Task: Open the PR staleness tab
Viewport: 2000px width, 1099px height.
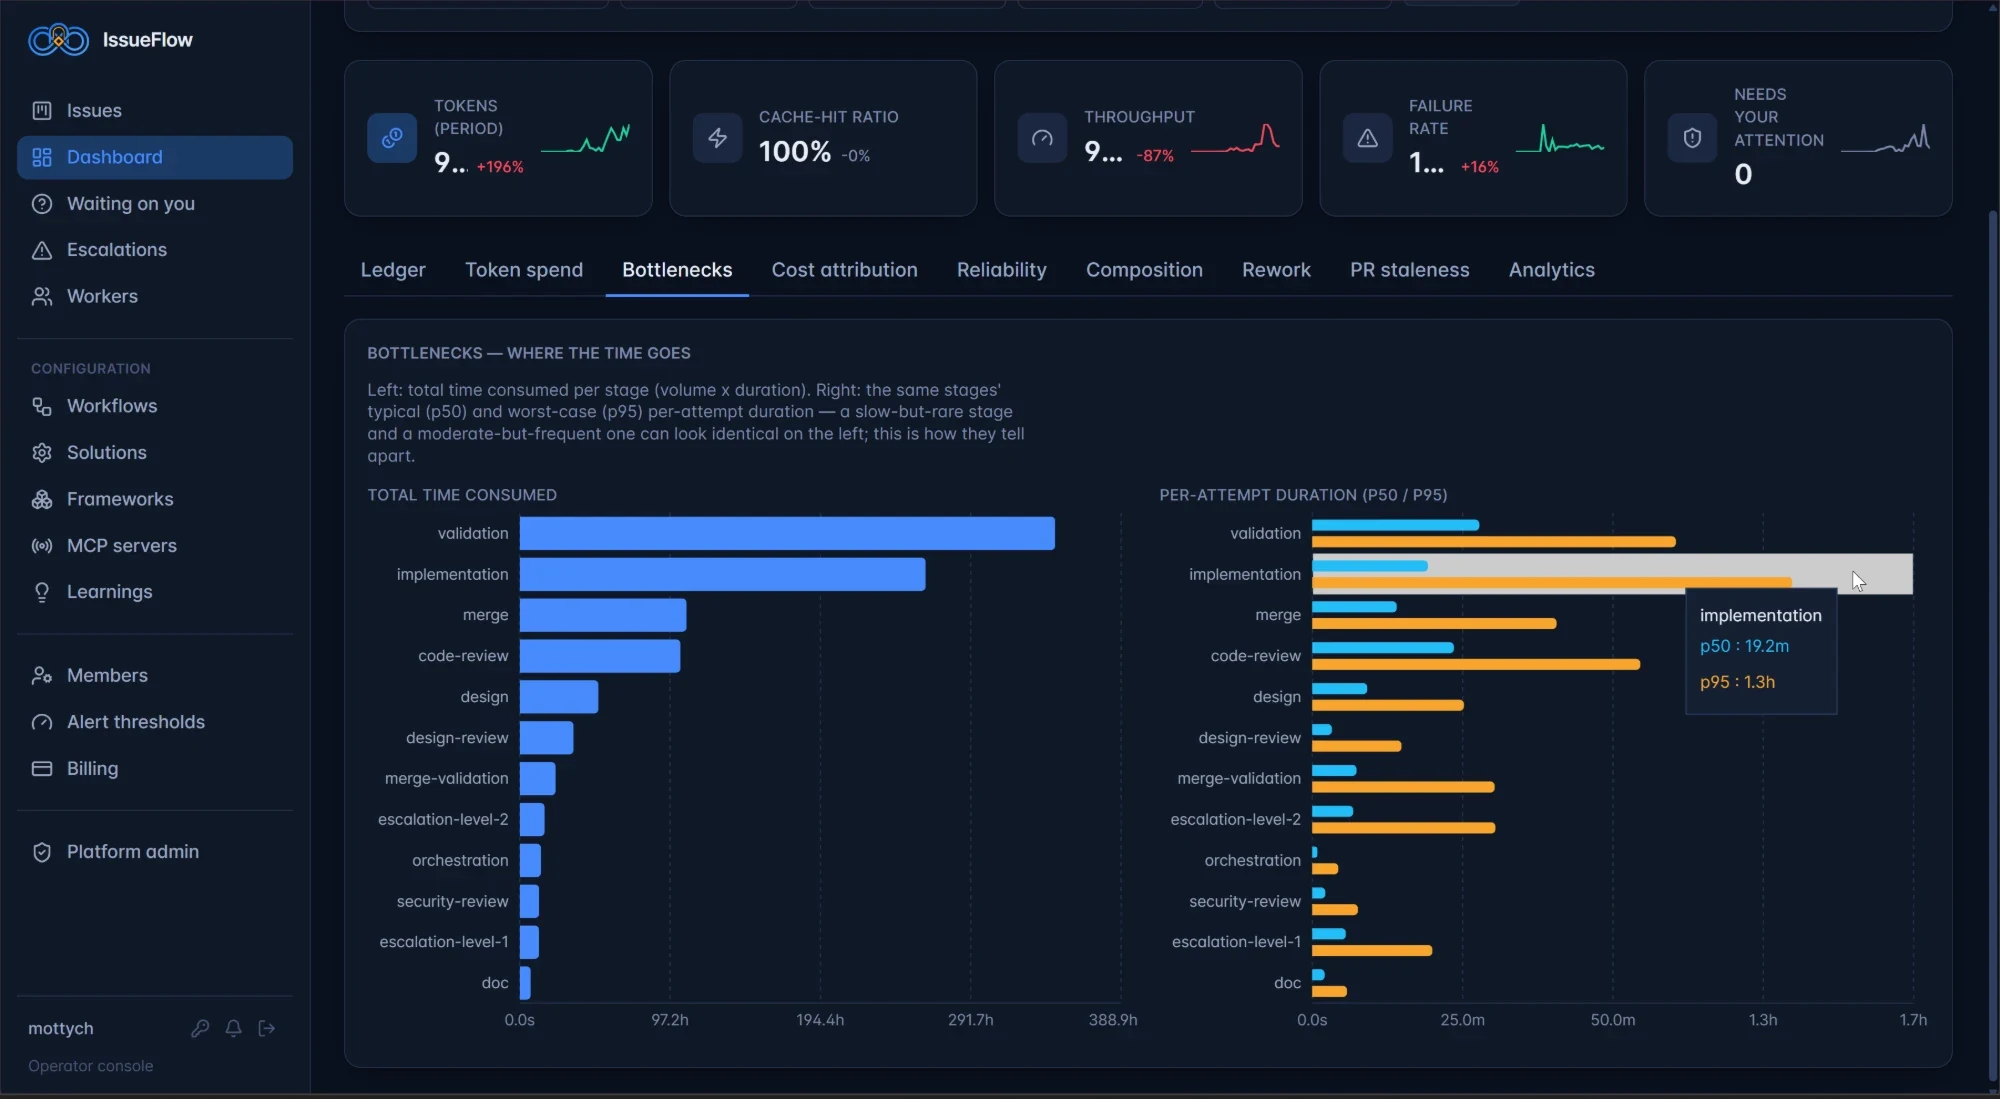Action: point(1409,270)
